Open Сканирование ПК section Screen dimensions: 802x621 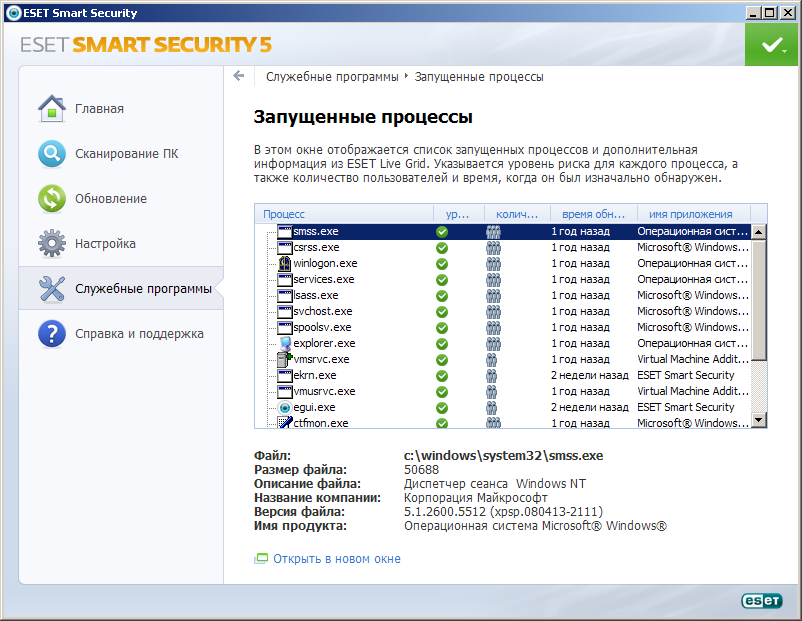click(x=126, y=153)
